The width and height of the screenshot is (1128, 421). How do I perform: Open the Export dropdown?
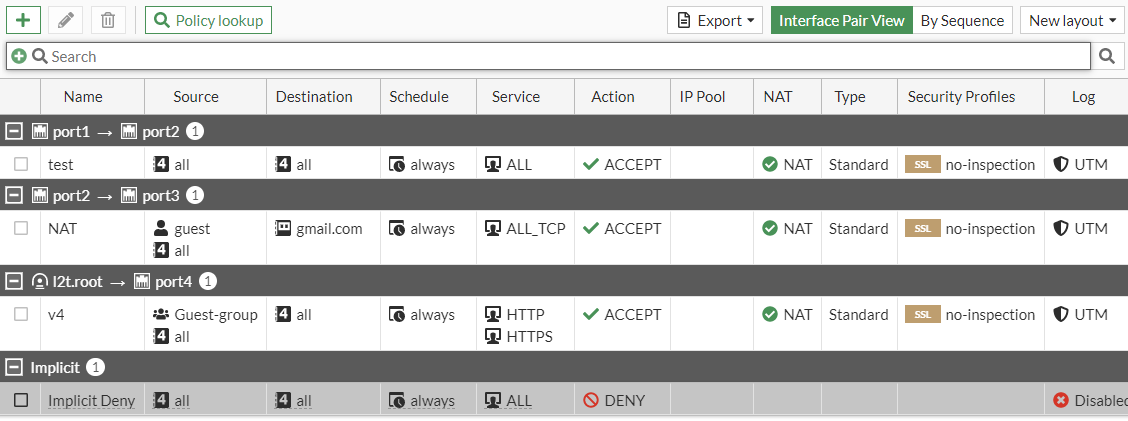pos(715,20)
